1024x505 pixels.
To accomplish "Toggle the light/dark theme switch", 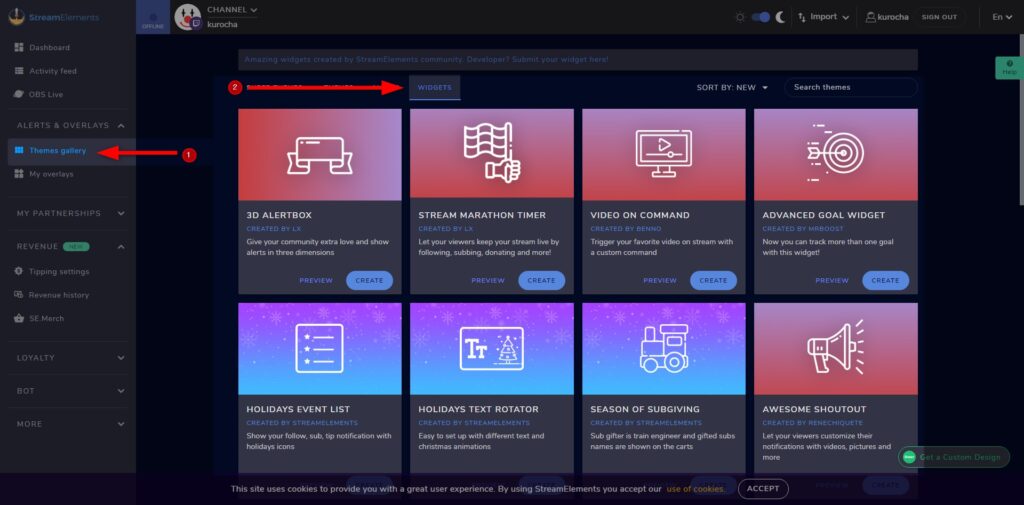I will tap(761, 18).
